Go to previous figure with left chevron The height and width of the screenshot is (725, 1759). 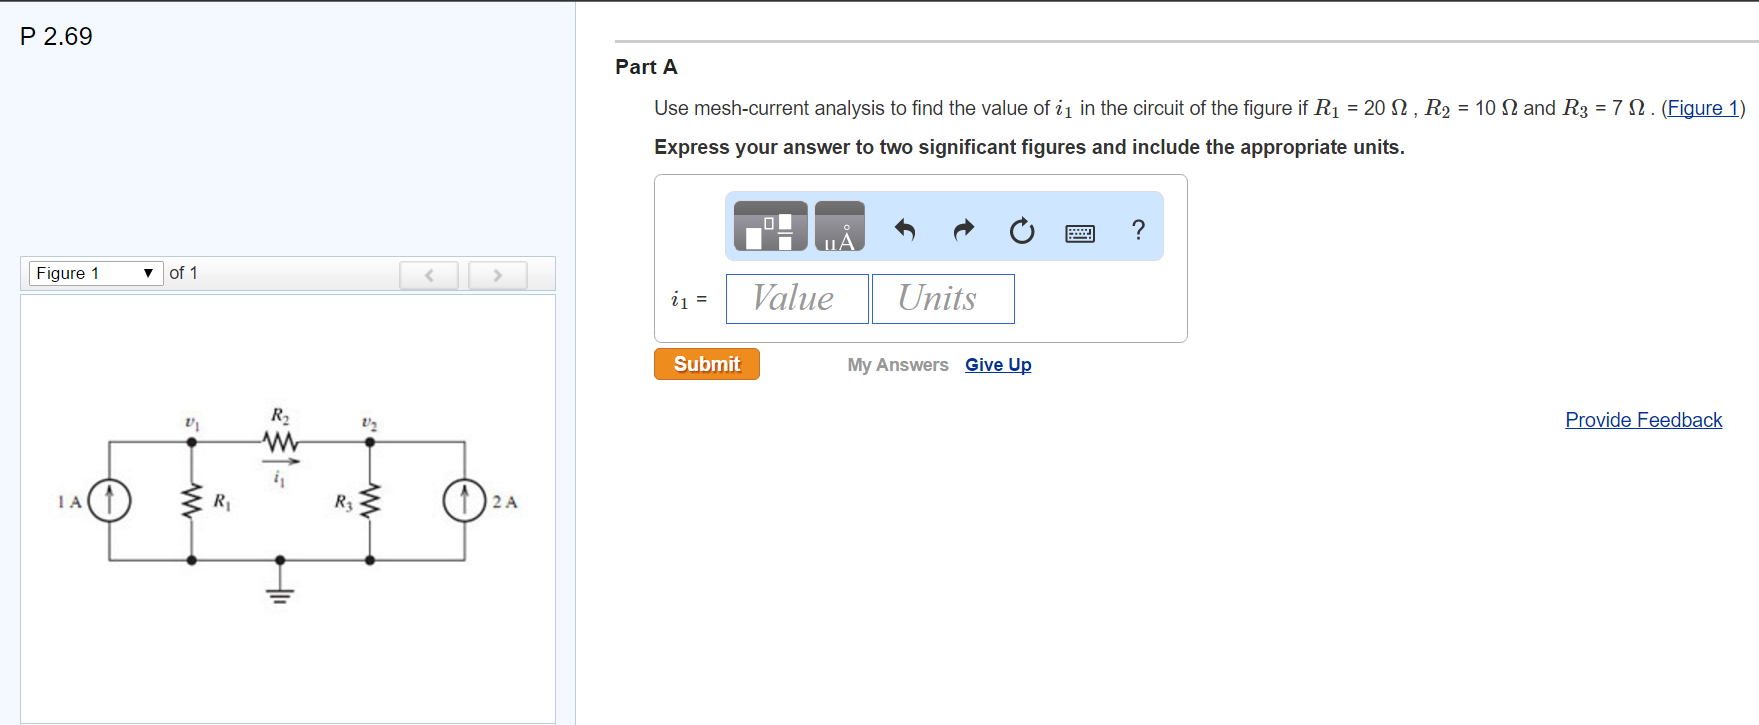pyautogui.click(x=428, y=275)
